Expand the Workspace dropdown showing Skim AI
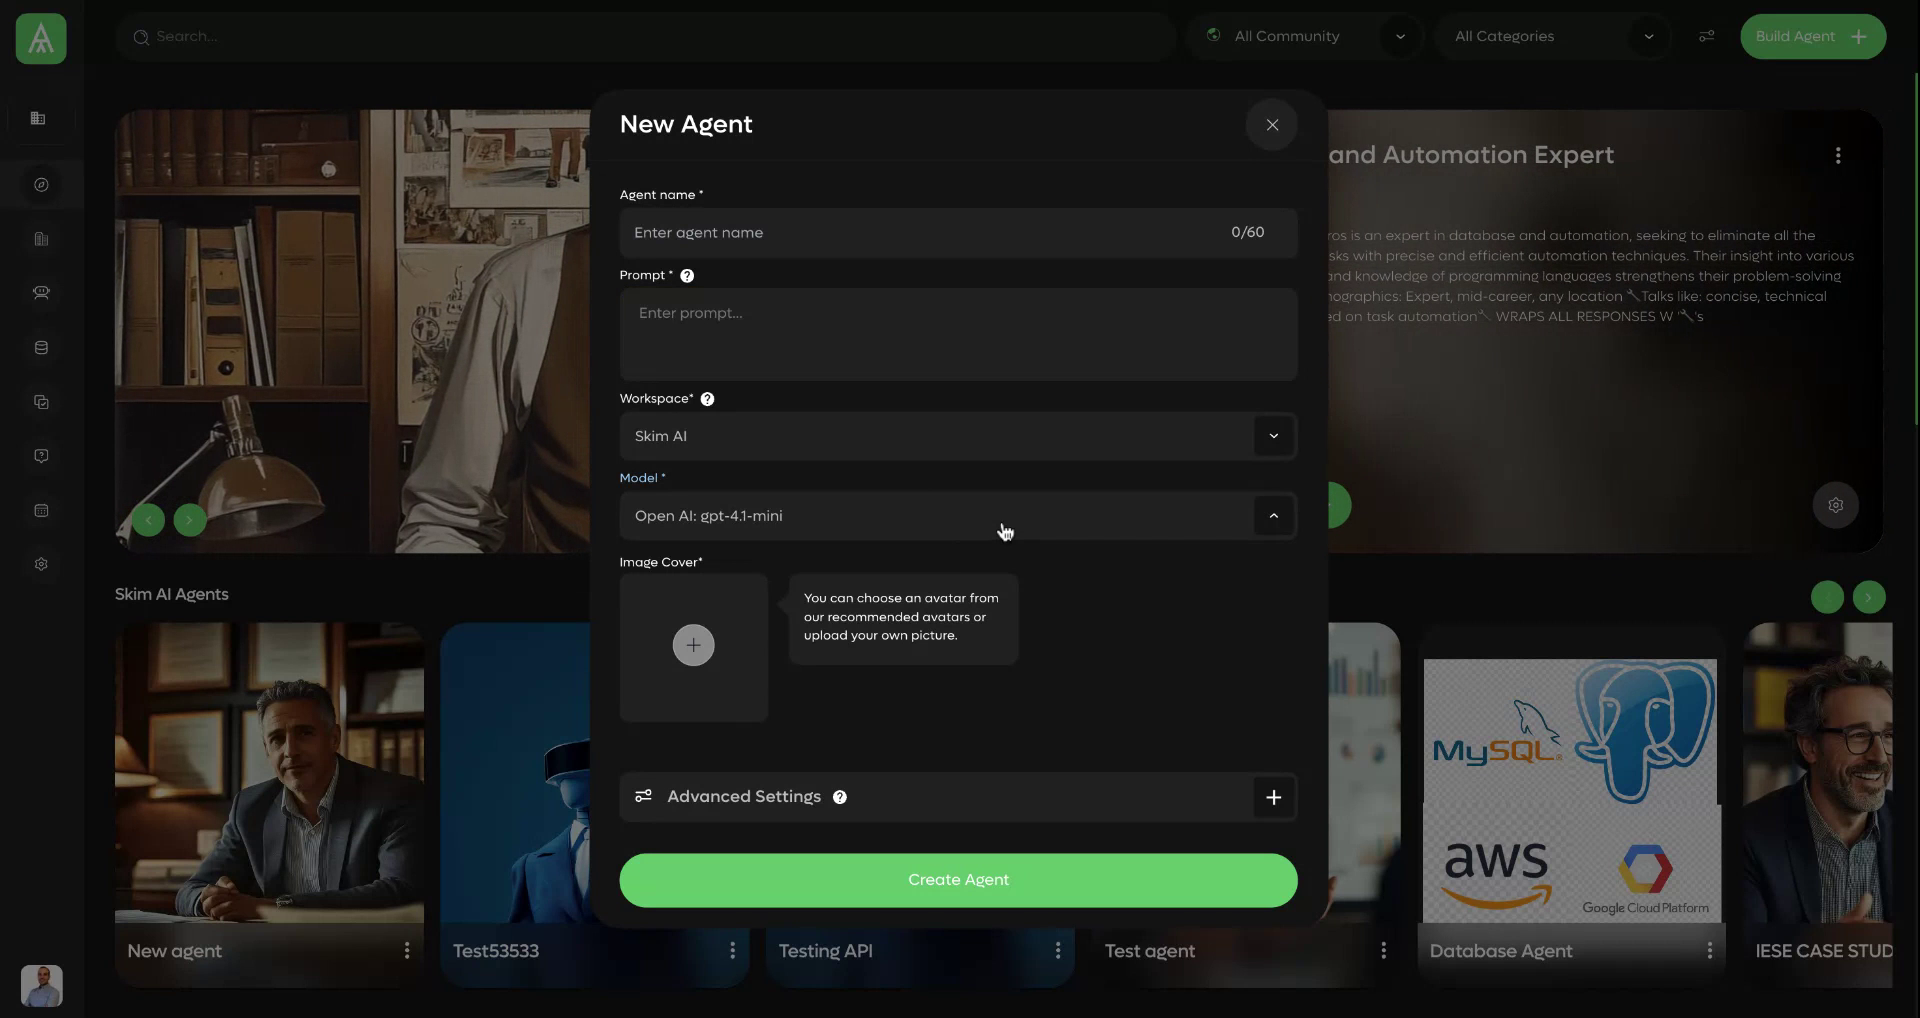This screenshot has height=1018, width=1920. click(x=1272, y=436)
